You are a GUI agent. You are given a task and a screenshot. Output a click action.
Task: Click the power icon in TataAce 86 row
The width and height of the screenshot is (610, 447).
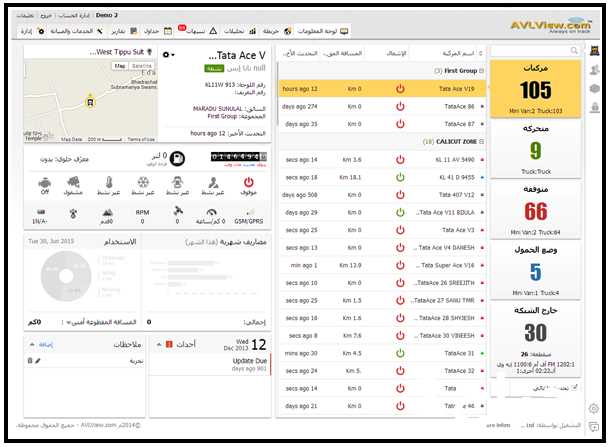pos(400,106)
